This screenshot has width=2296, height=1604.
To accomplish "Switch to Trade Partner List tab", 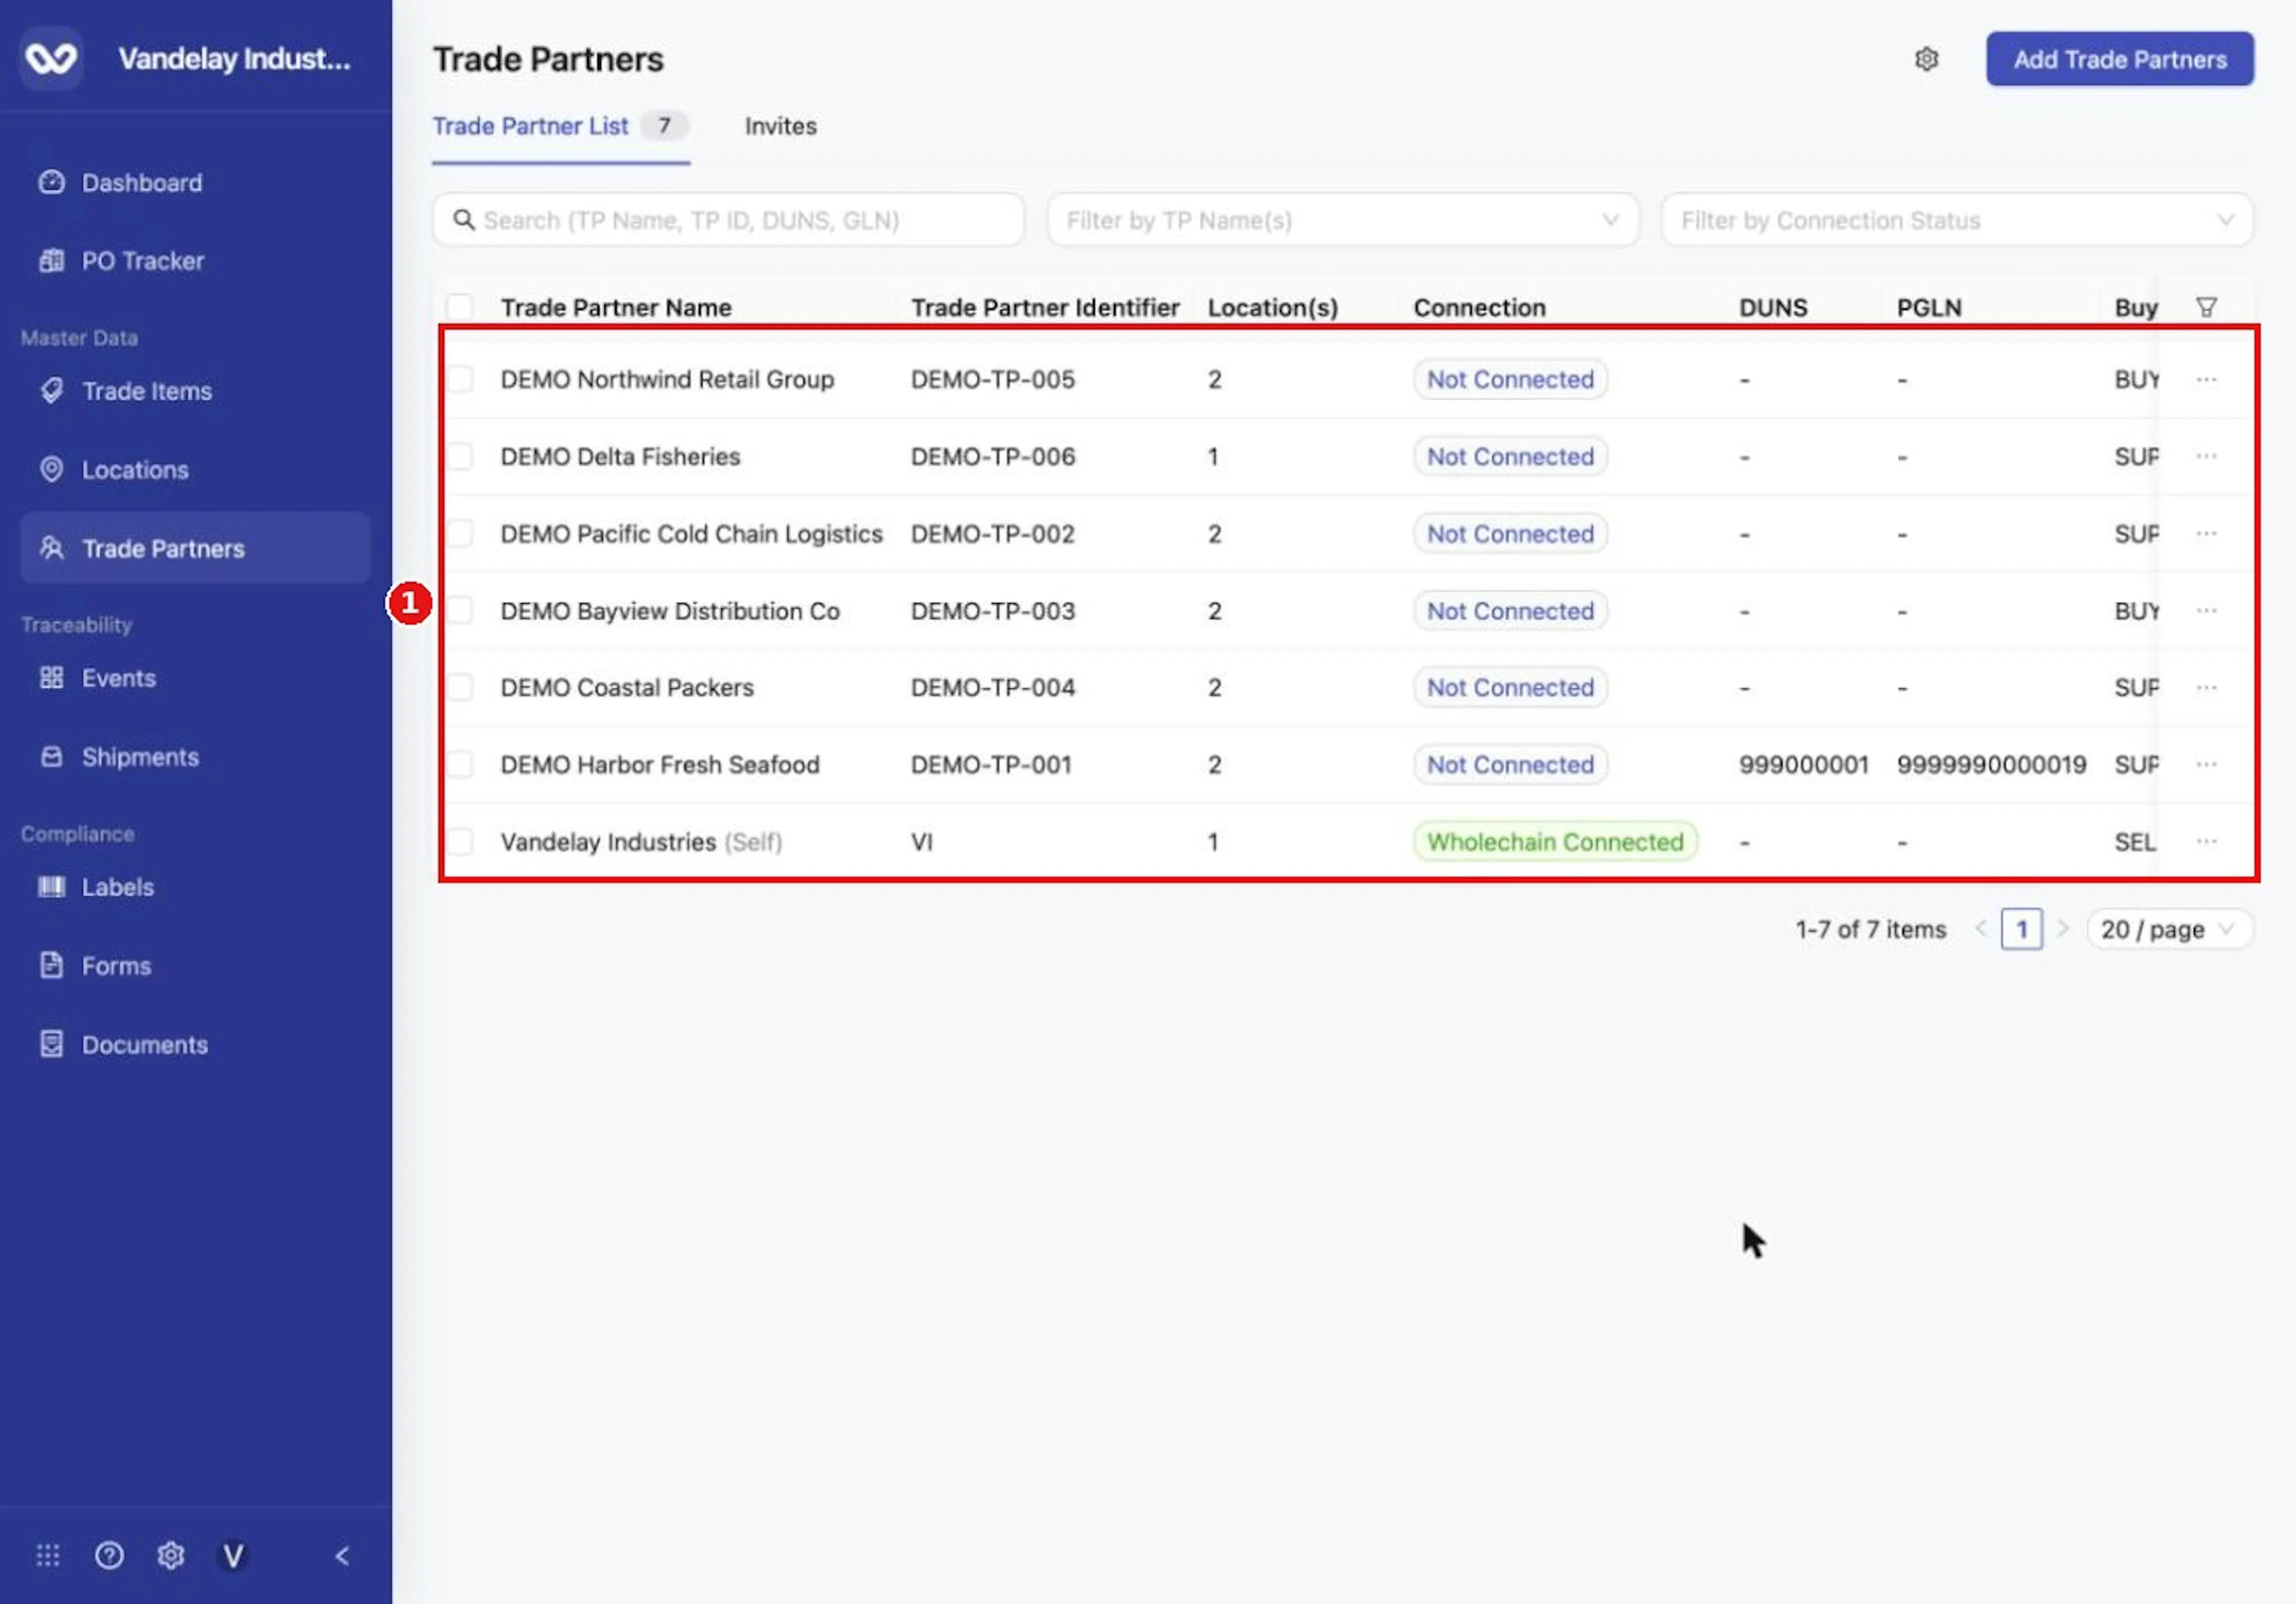I will [560, 126].
